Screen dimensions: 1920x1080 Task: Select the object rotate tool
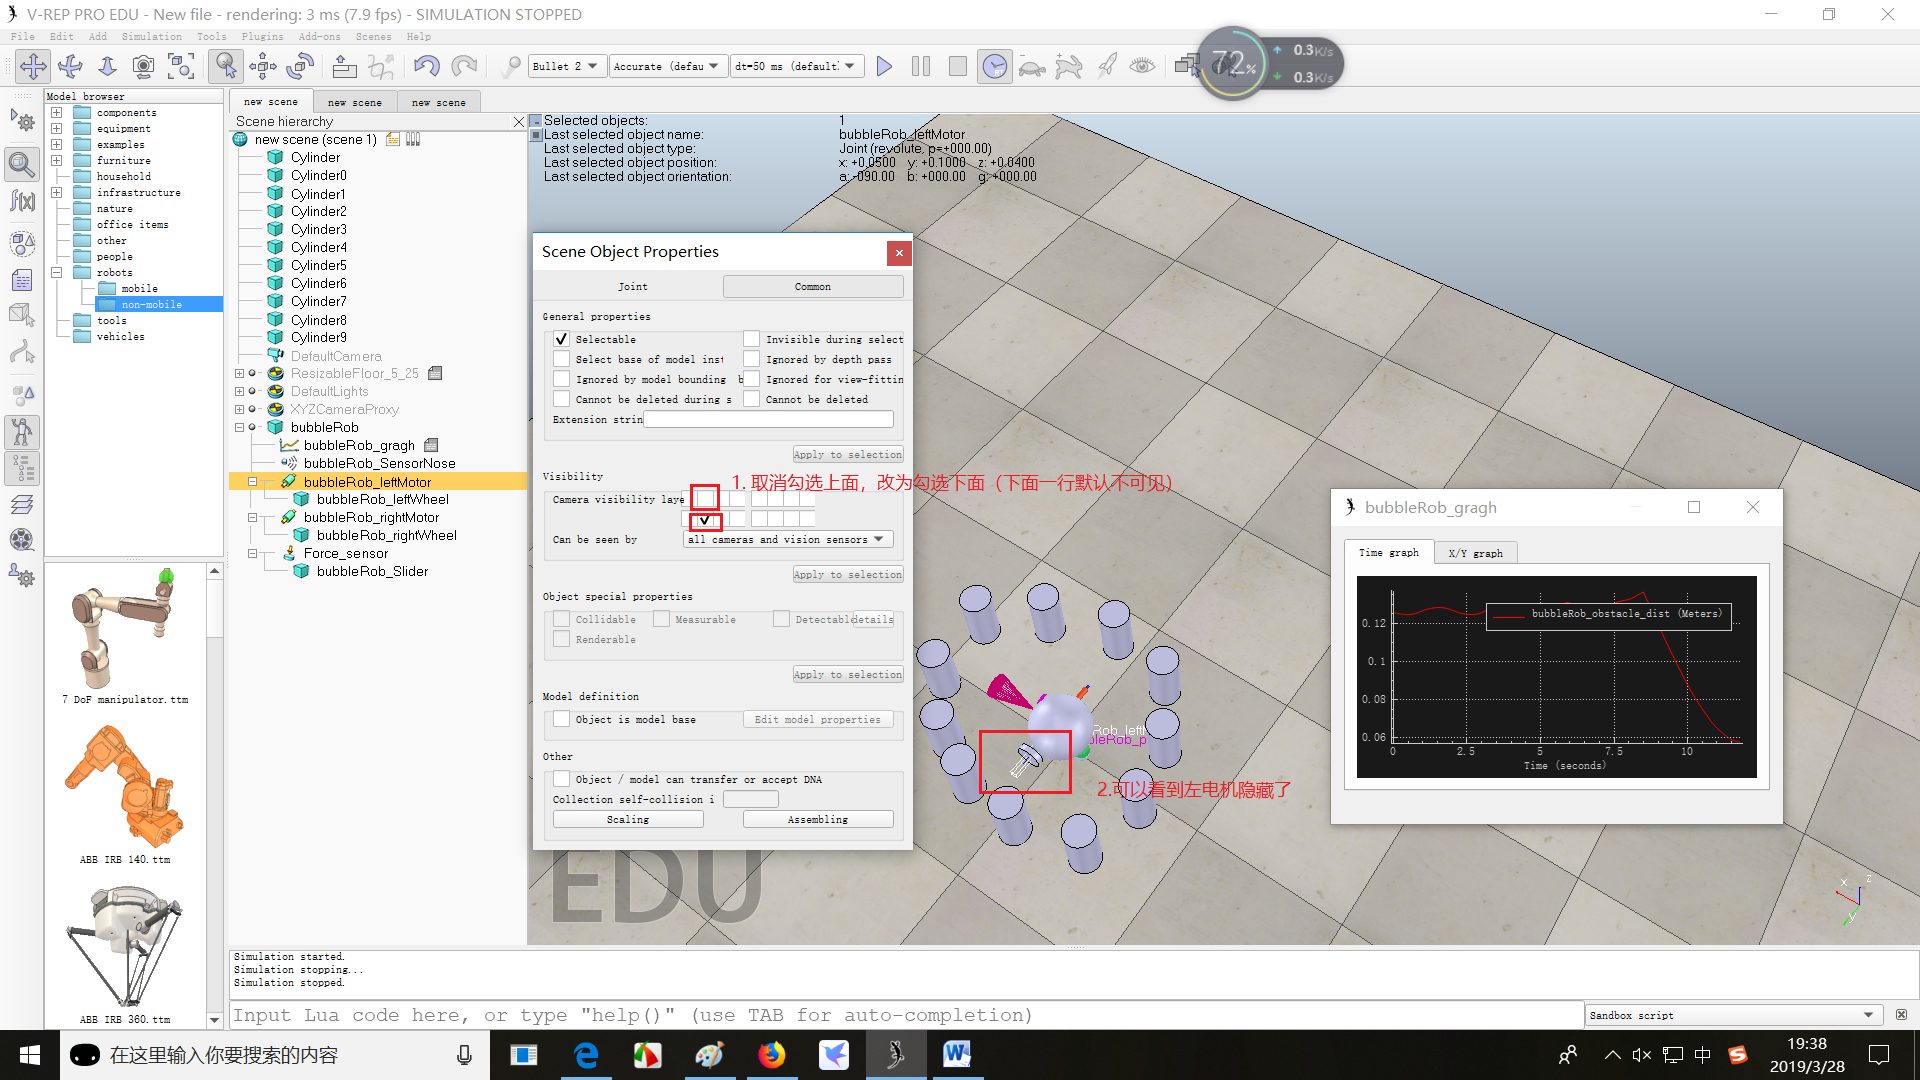[x=300, y=66]
